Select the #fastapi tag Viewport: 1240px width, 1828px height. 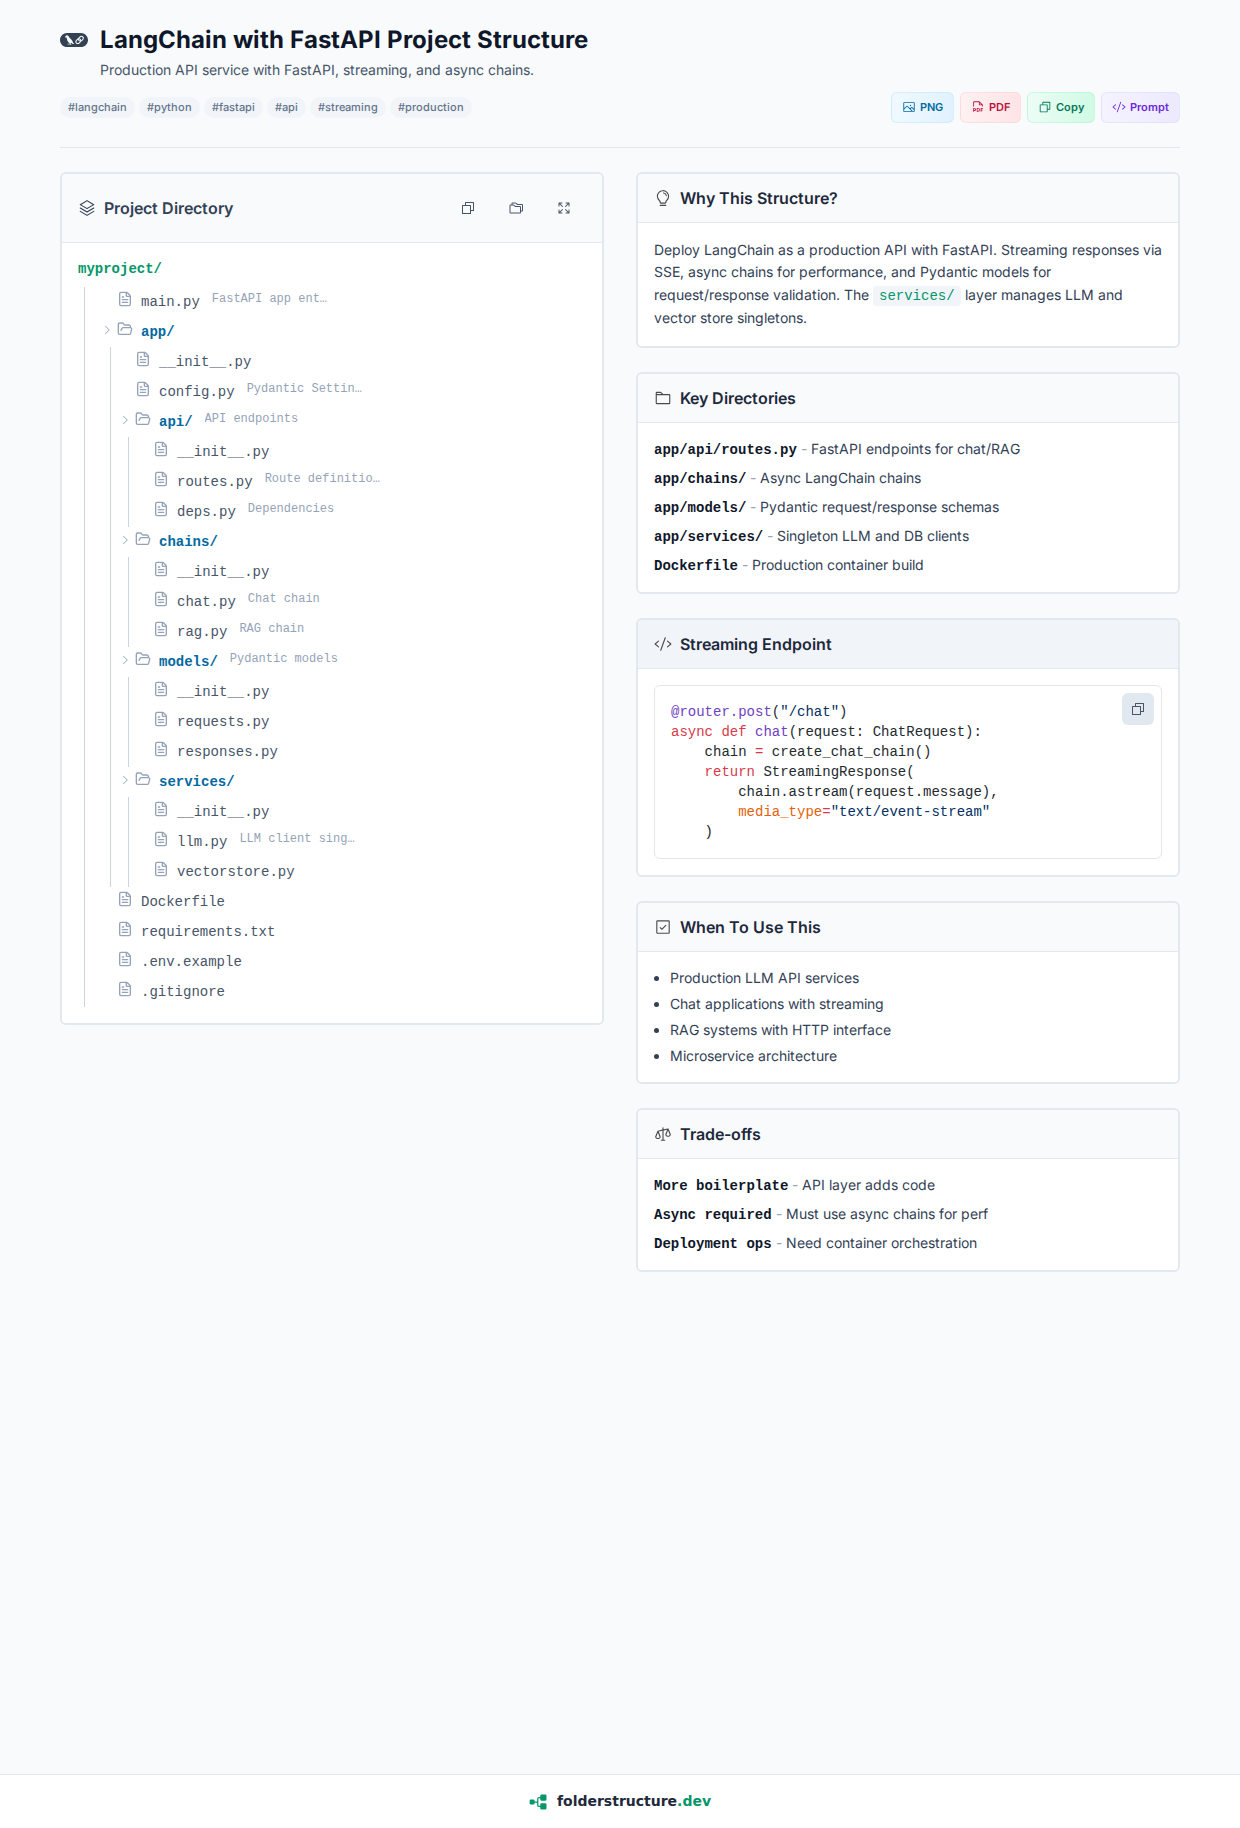(233, 107)
